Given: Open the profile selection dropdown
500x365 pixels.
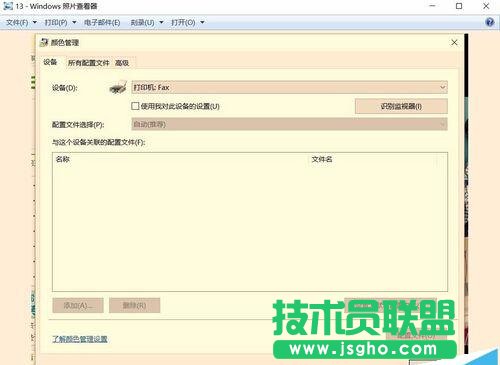Looking at the screenshot, I should coord(289,124).
